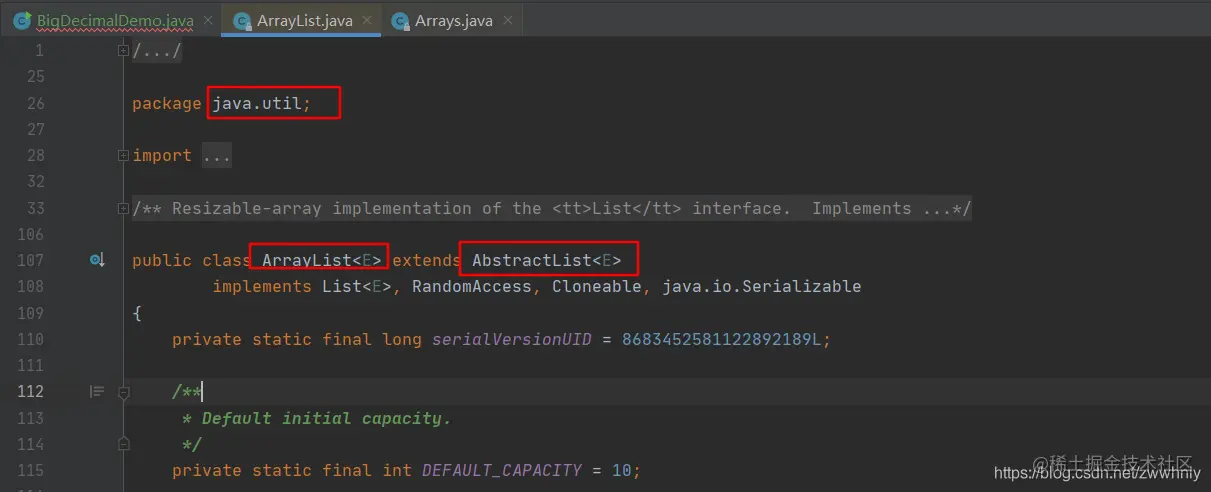Expand the folded class Javadoc on line 33
1211x492 pixels.
123,208
